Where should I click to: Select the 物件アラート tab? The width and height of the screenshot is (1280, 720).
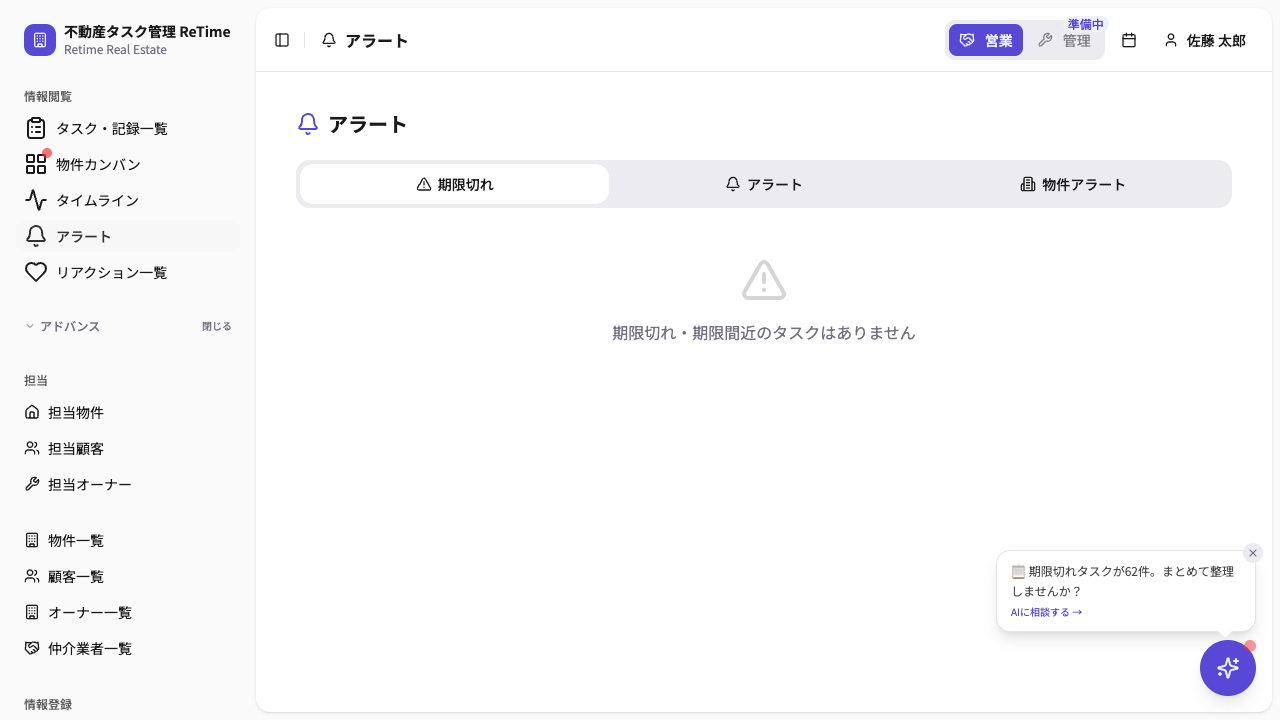(x=1073, y=184)
